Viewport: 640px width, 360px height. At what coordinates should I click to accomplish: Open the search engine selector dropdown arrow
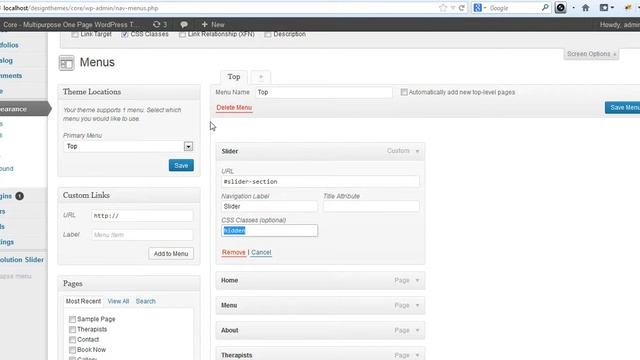click(x=485, y=8)
